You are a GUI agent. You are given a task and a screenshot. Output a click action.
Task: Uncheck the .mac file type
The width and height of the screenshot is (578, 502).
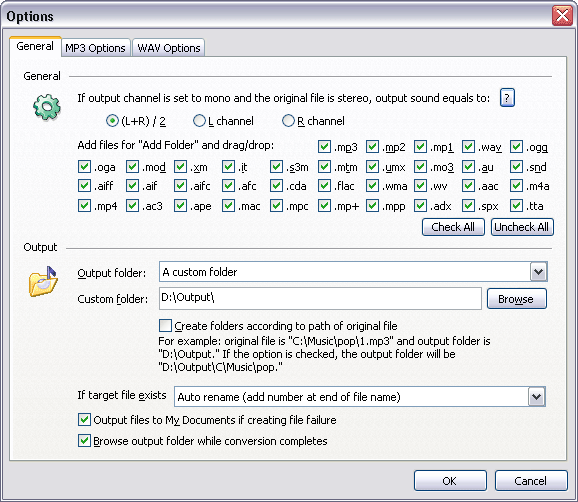[x=228, y=205]
